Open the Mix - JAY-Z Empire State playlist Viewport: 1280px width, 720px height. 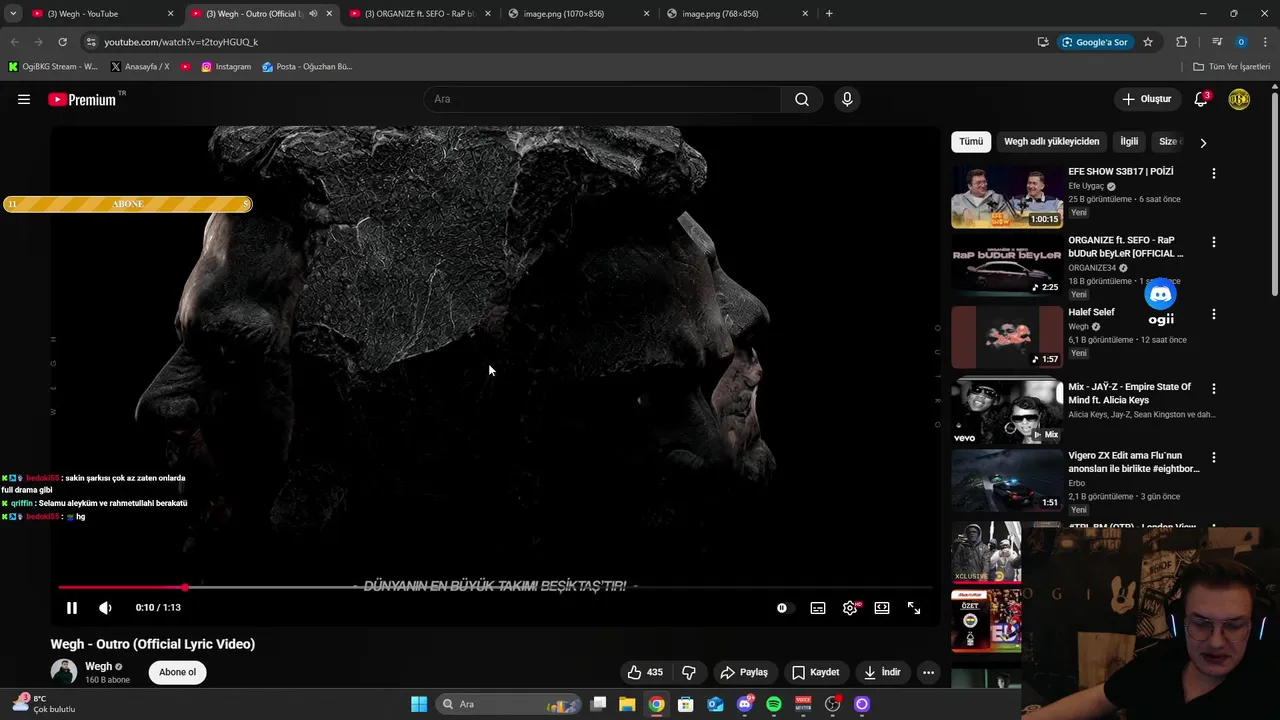1006,411
